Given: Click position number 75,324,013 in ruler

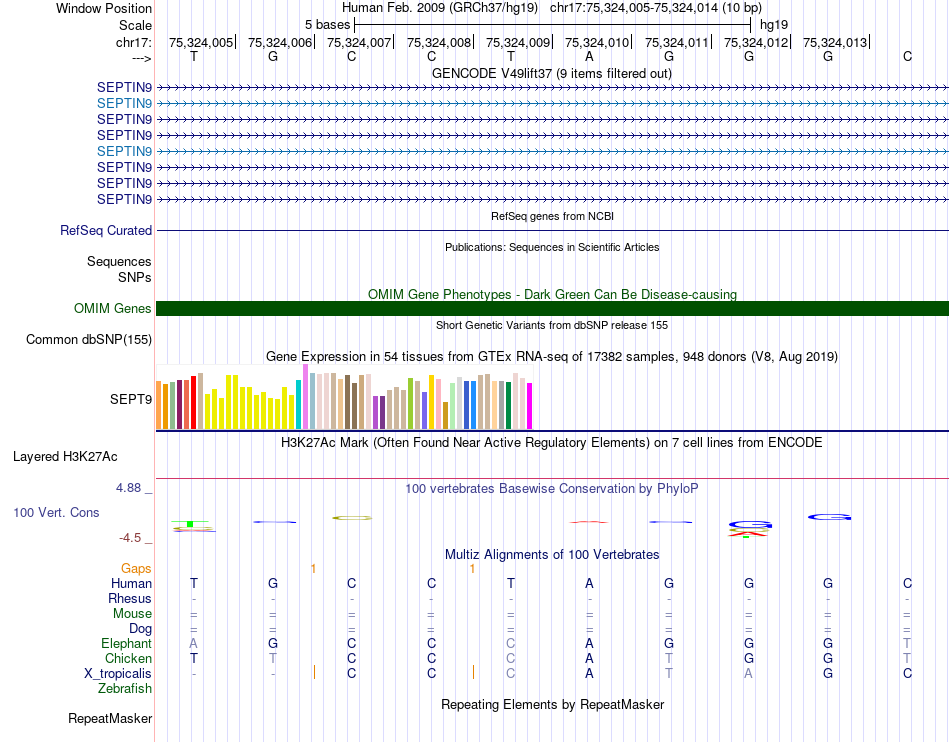Looking at the screenshot, I should [x=834, y=42].
